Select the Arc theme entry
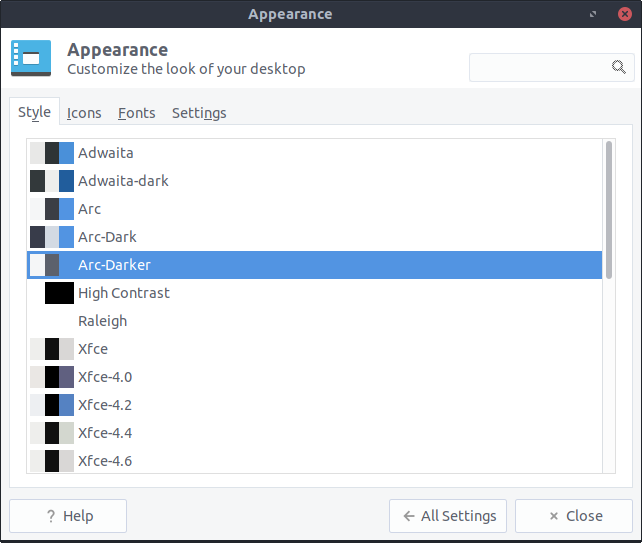The image size is (642, 543). pos(90,209)
